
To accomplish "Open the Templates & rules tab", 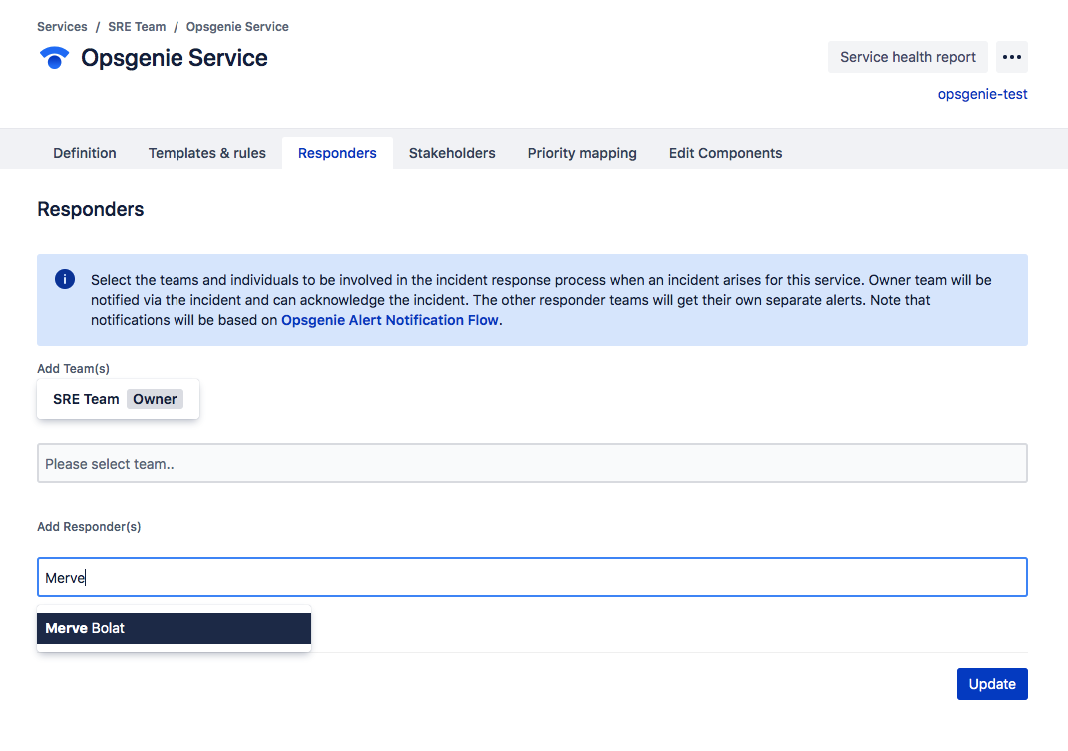I will tap(207, 153).
